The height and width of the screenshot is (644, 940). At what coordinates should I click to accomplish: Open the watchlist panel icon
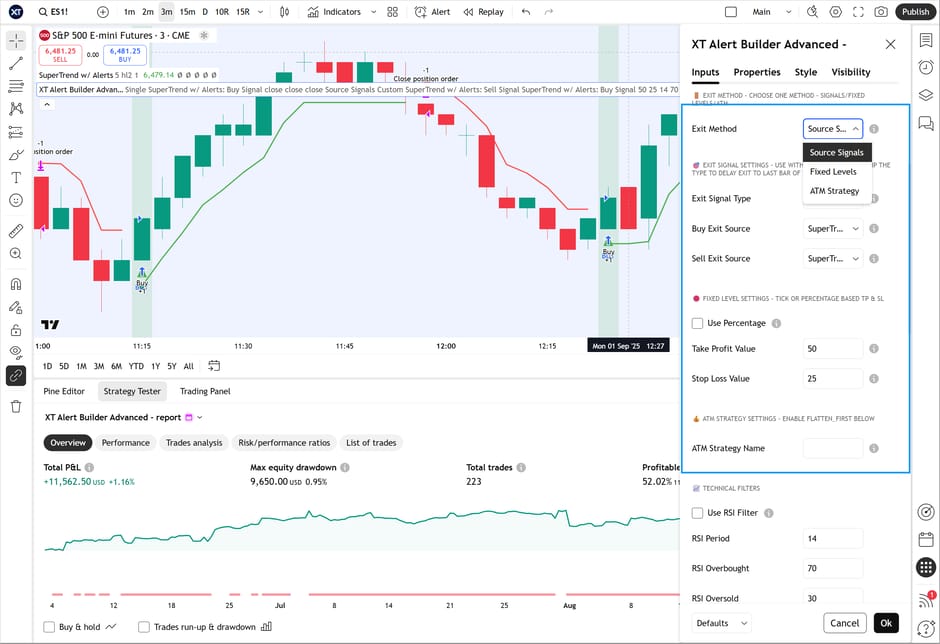[x=926, y=40]
